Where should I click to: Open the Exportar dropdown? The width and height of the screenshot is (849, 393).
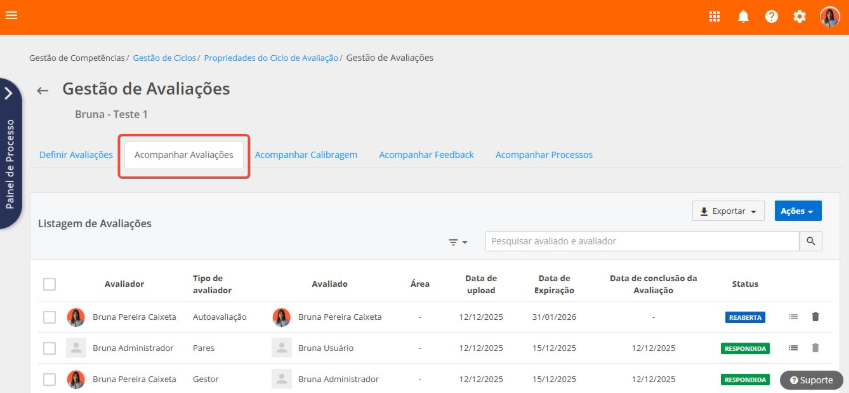(728, 211)
